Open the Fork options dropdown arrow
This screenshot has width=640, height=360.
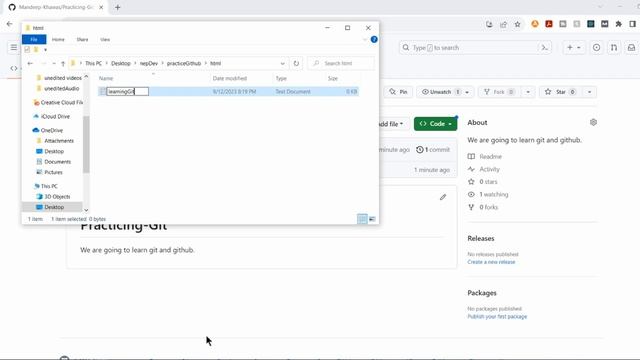pos(528,92)
